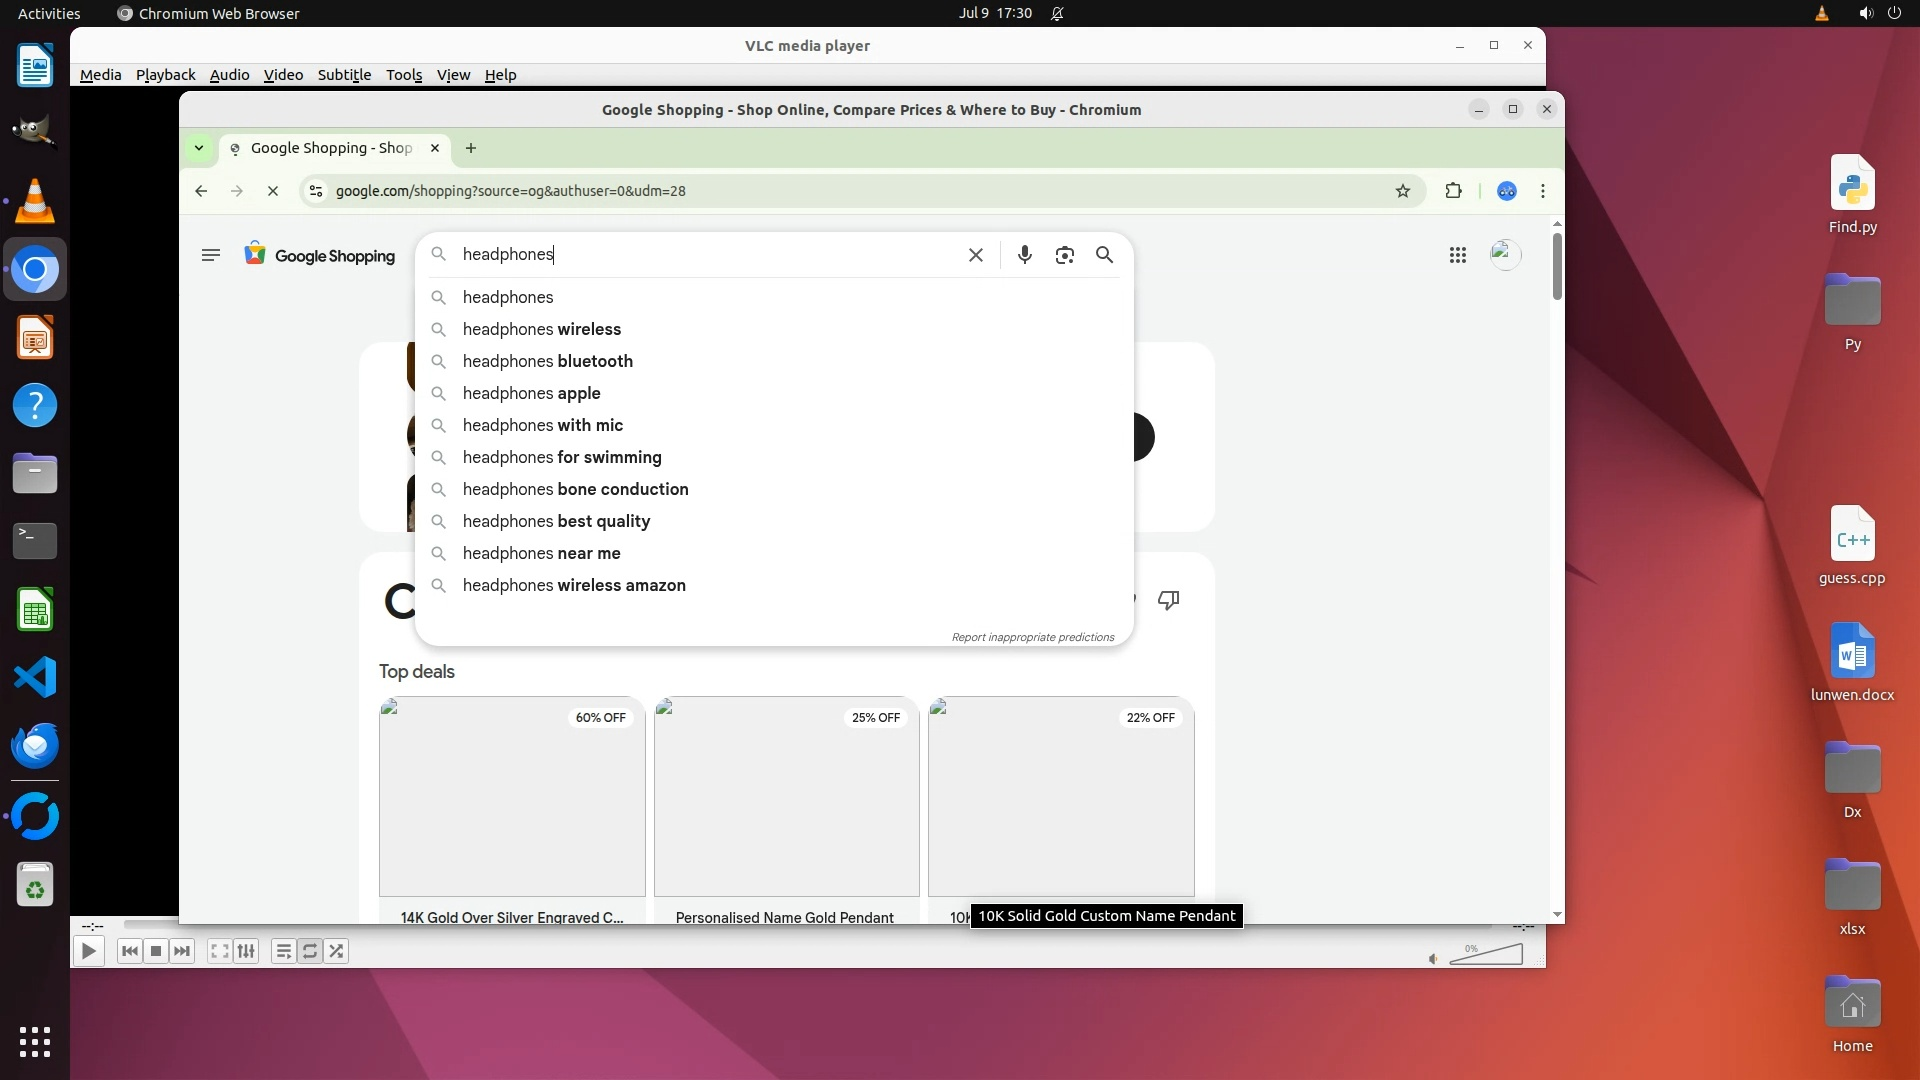Open Chromium three-dot menu
This screenshot has width=1920, height=1080.
1543,191
